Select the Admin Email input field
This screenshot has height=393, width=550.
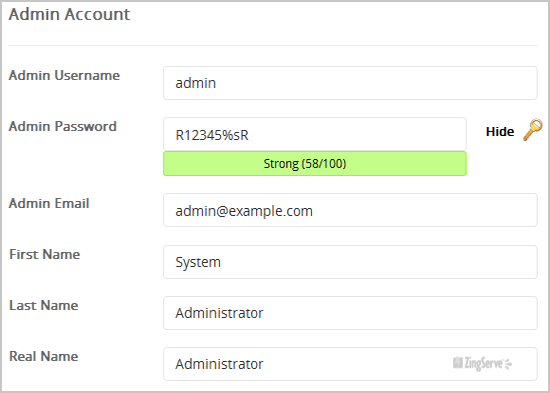tap(350, 210)
